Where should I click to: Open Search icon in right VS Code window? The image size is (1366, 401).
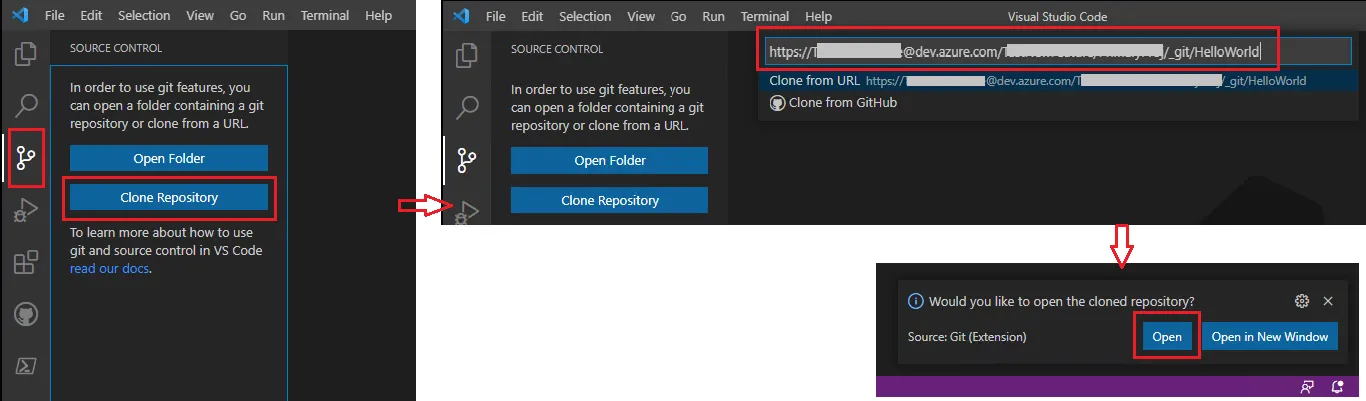point(466,107)
